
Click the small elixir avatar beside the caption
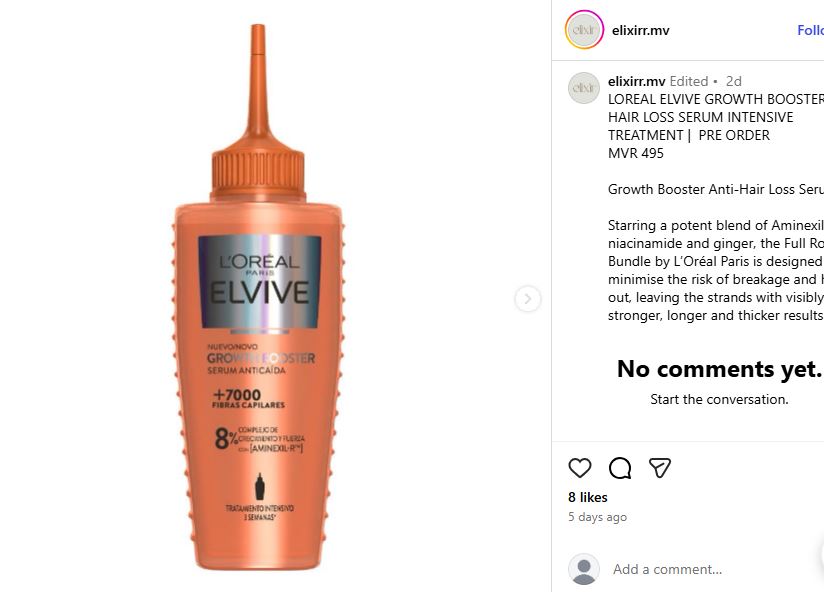point(583,88)
